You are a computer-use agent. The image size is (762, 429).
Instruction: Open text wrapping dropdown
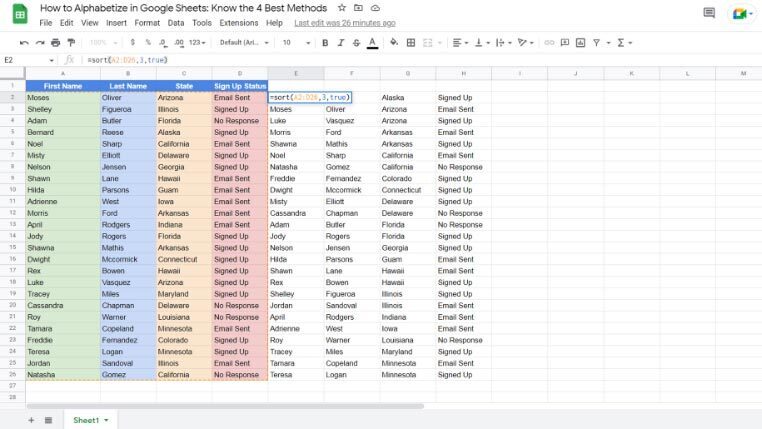503,43
